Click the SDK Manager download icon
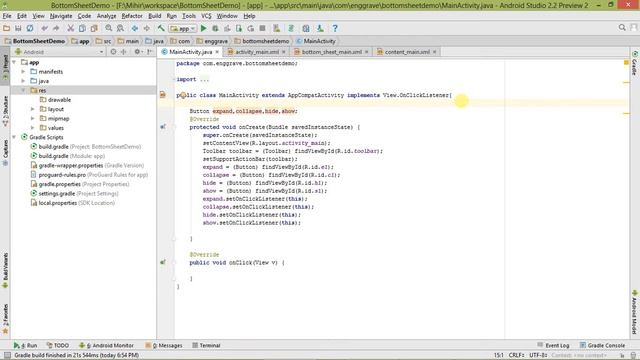 [x=320, y=28]
